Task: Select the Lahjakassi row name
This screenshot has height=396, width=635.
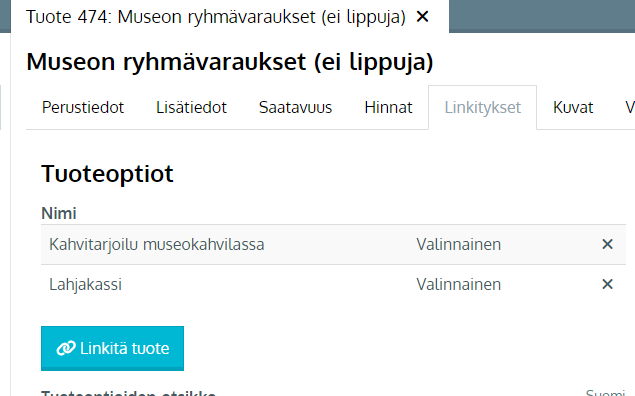Action: click(85, 285)
